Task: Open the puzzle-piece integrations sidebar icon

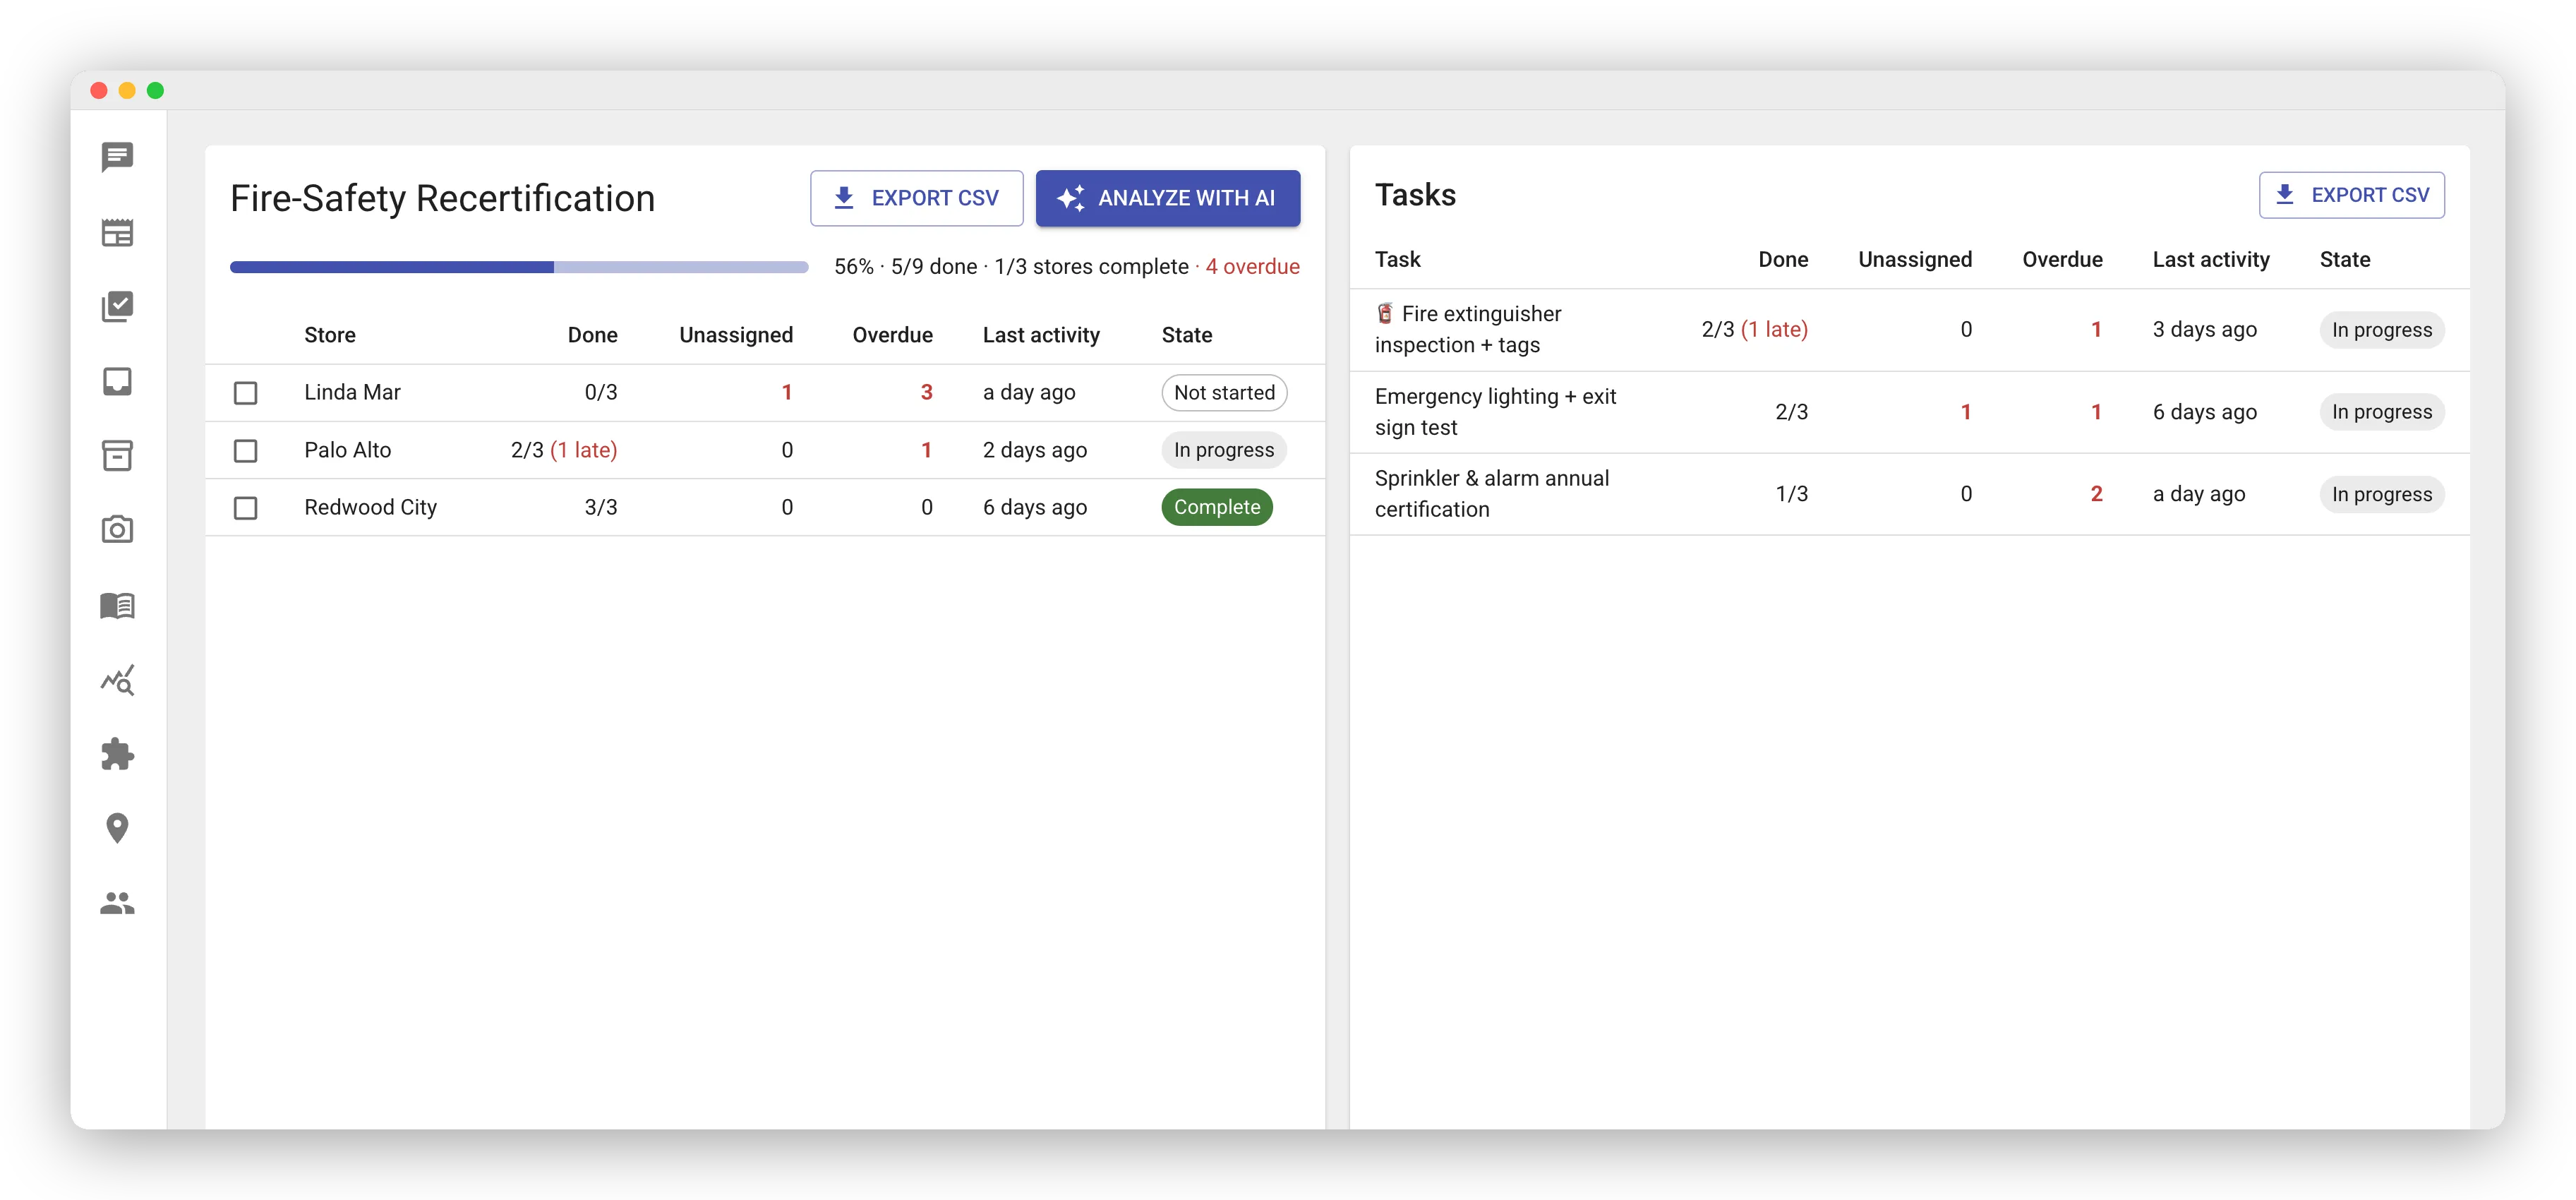Action: point(117,754)
